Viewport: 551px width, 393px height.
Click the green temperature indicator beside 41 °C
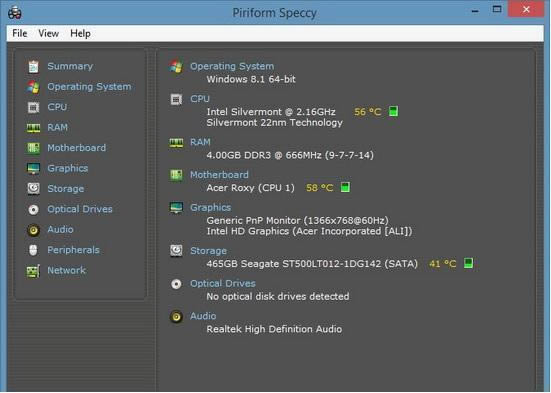tap(468, 263)
